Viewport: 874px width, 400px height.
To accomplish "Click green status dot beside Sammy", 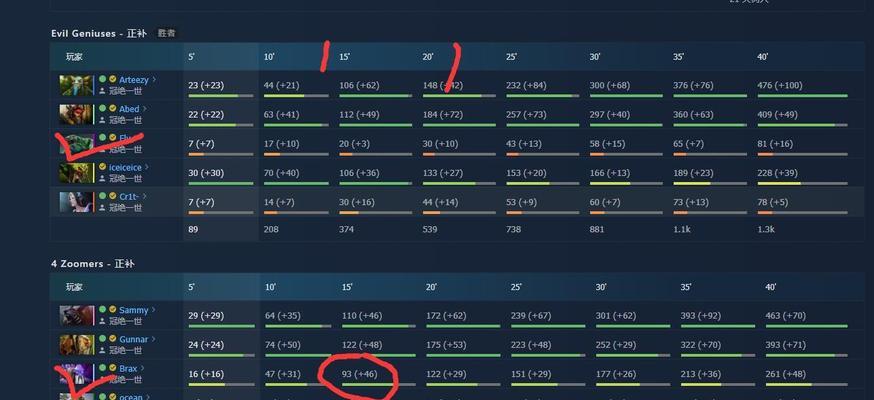I will (x=103, y=310).
